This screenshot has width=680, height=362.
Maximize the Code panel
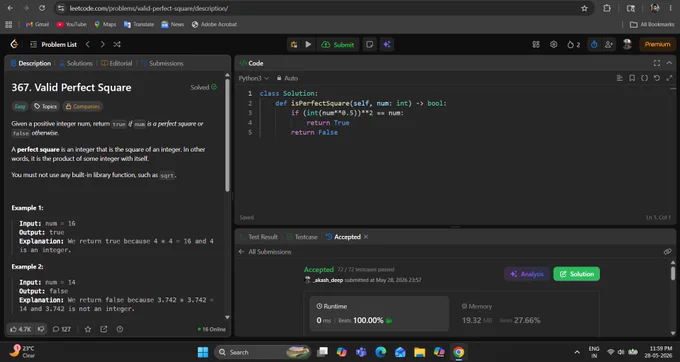[x=657, y=63]
